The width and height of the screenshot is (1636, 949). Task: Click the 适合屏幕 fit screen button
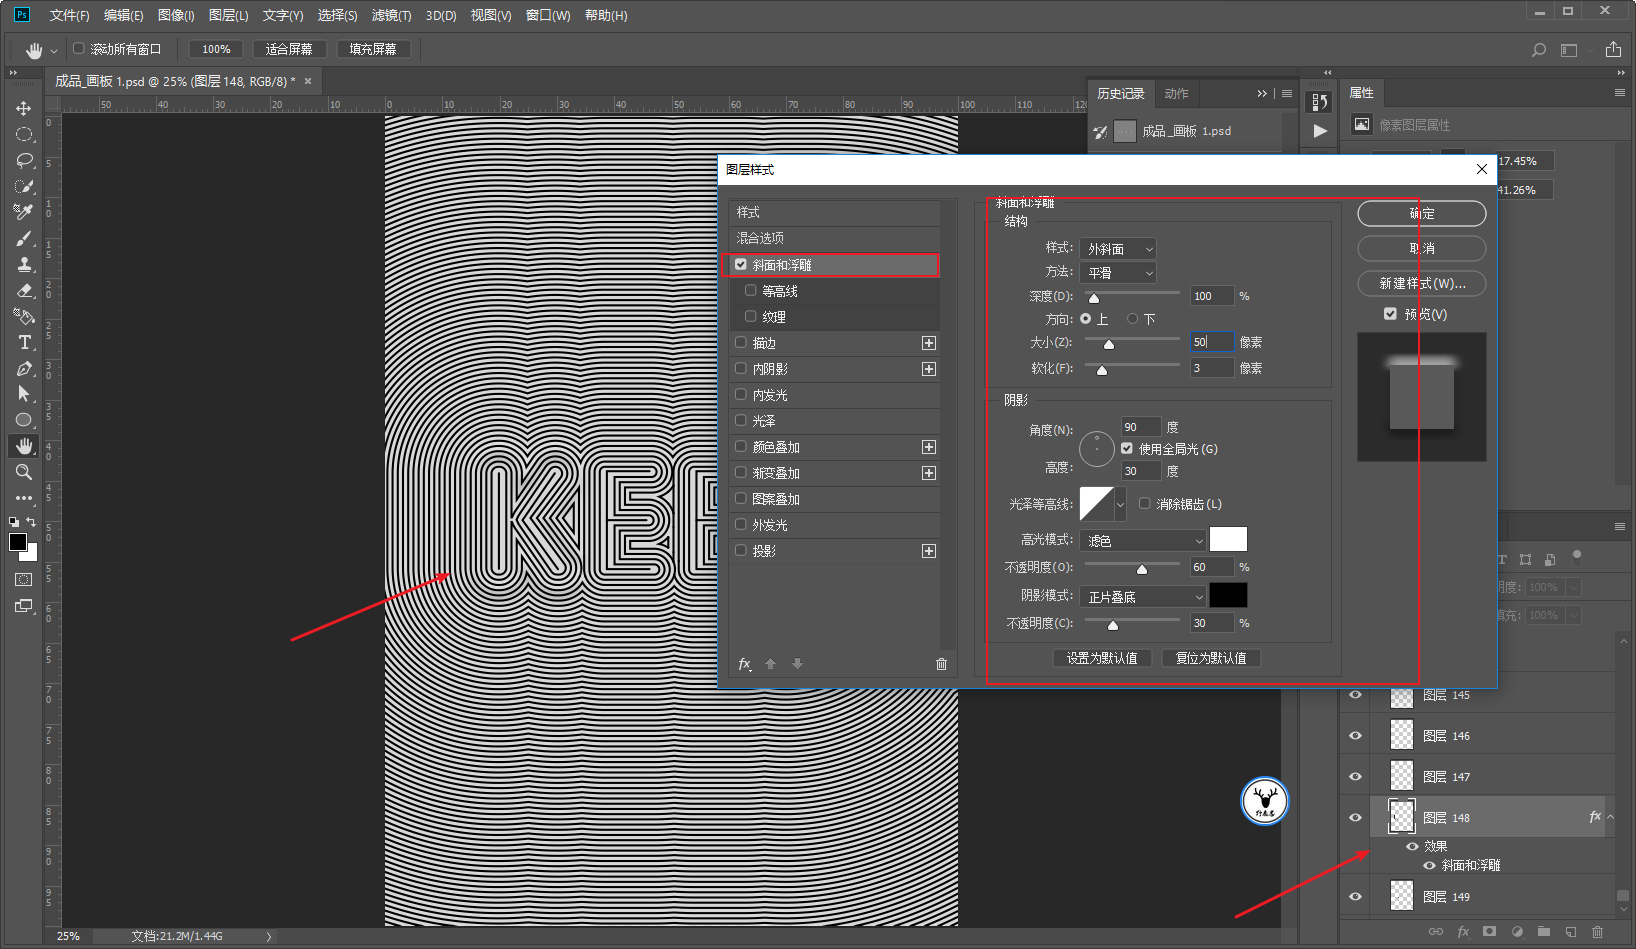point(289,49)
